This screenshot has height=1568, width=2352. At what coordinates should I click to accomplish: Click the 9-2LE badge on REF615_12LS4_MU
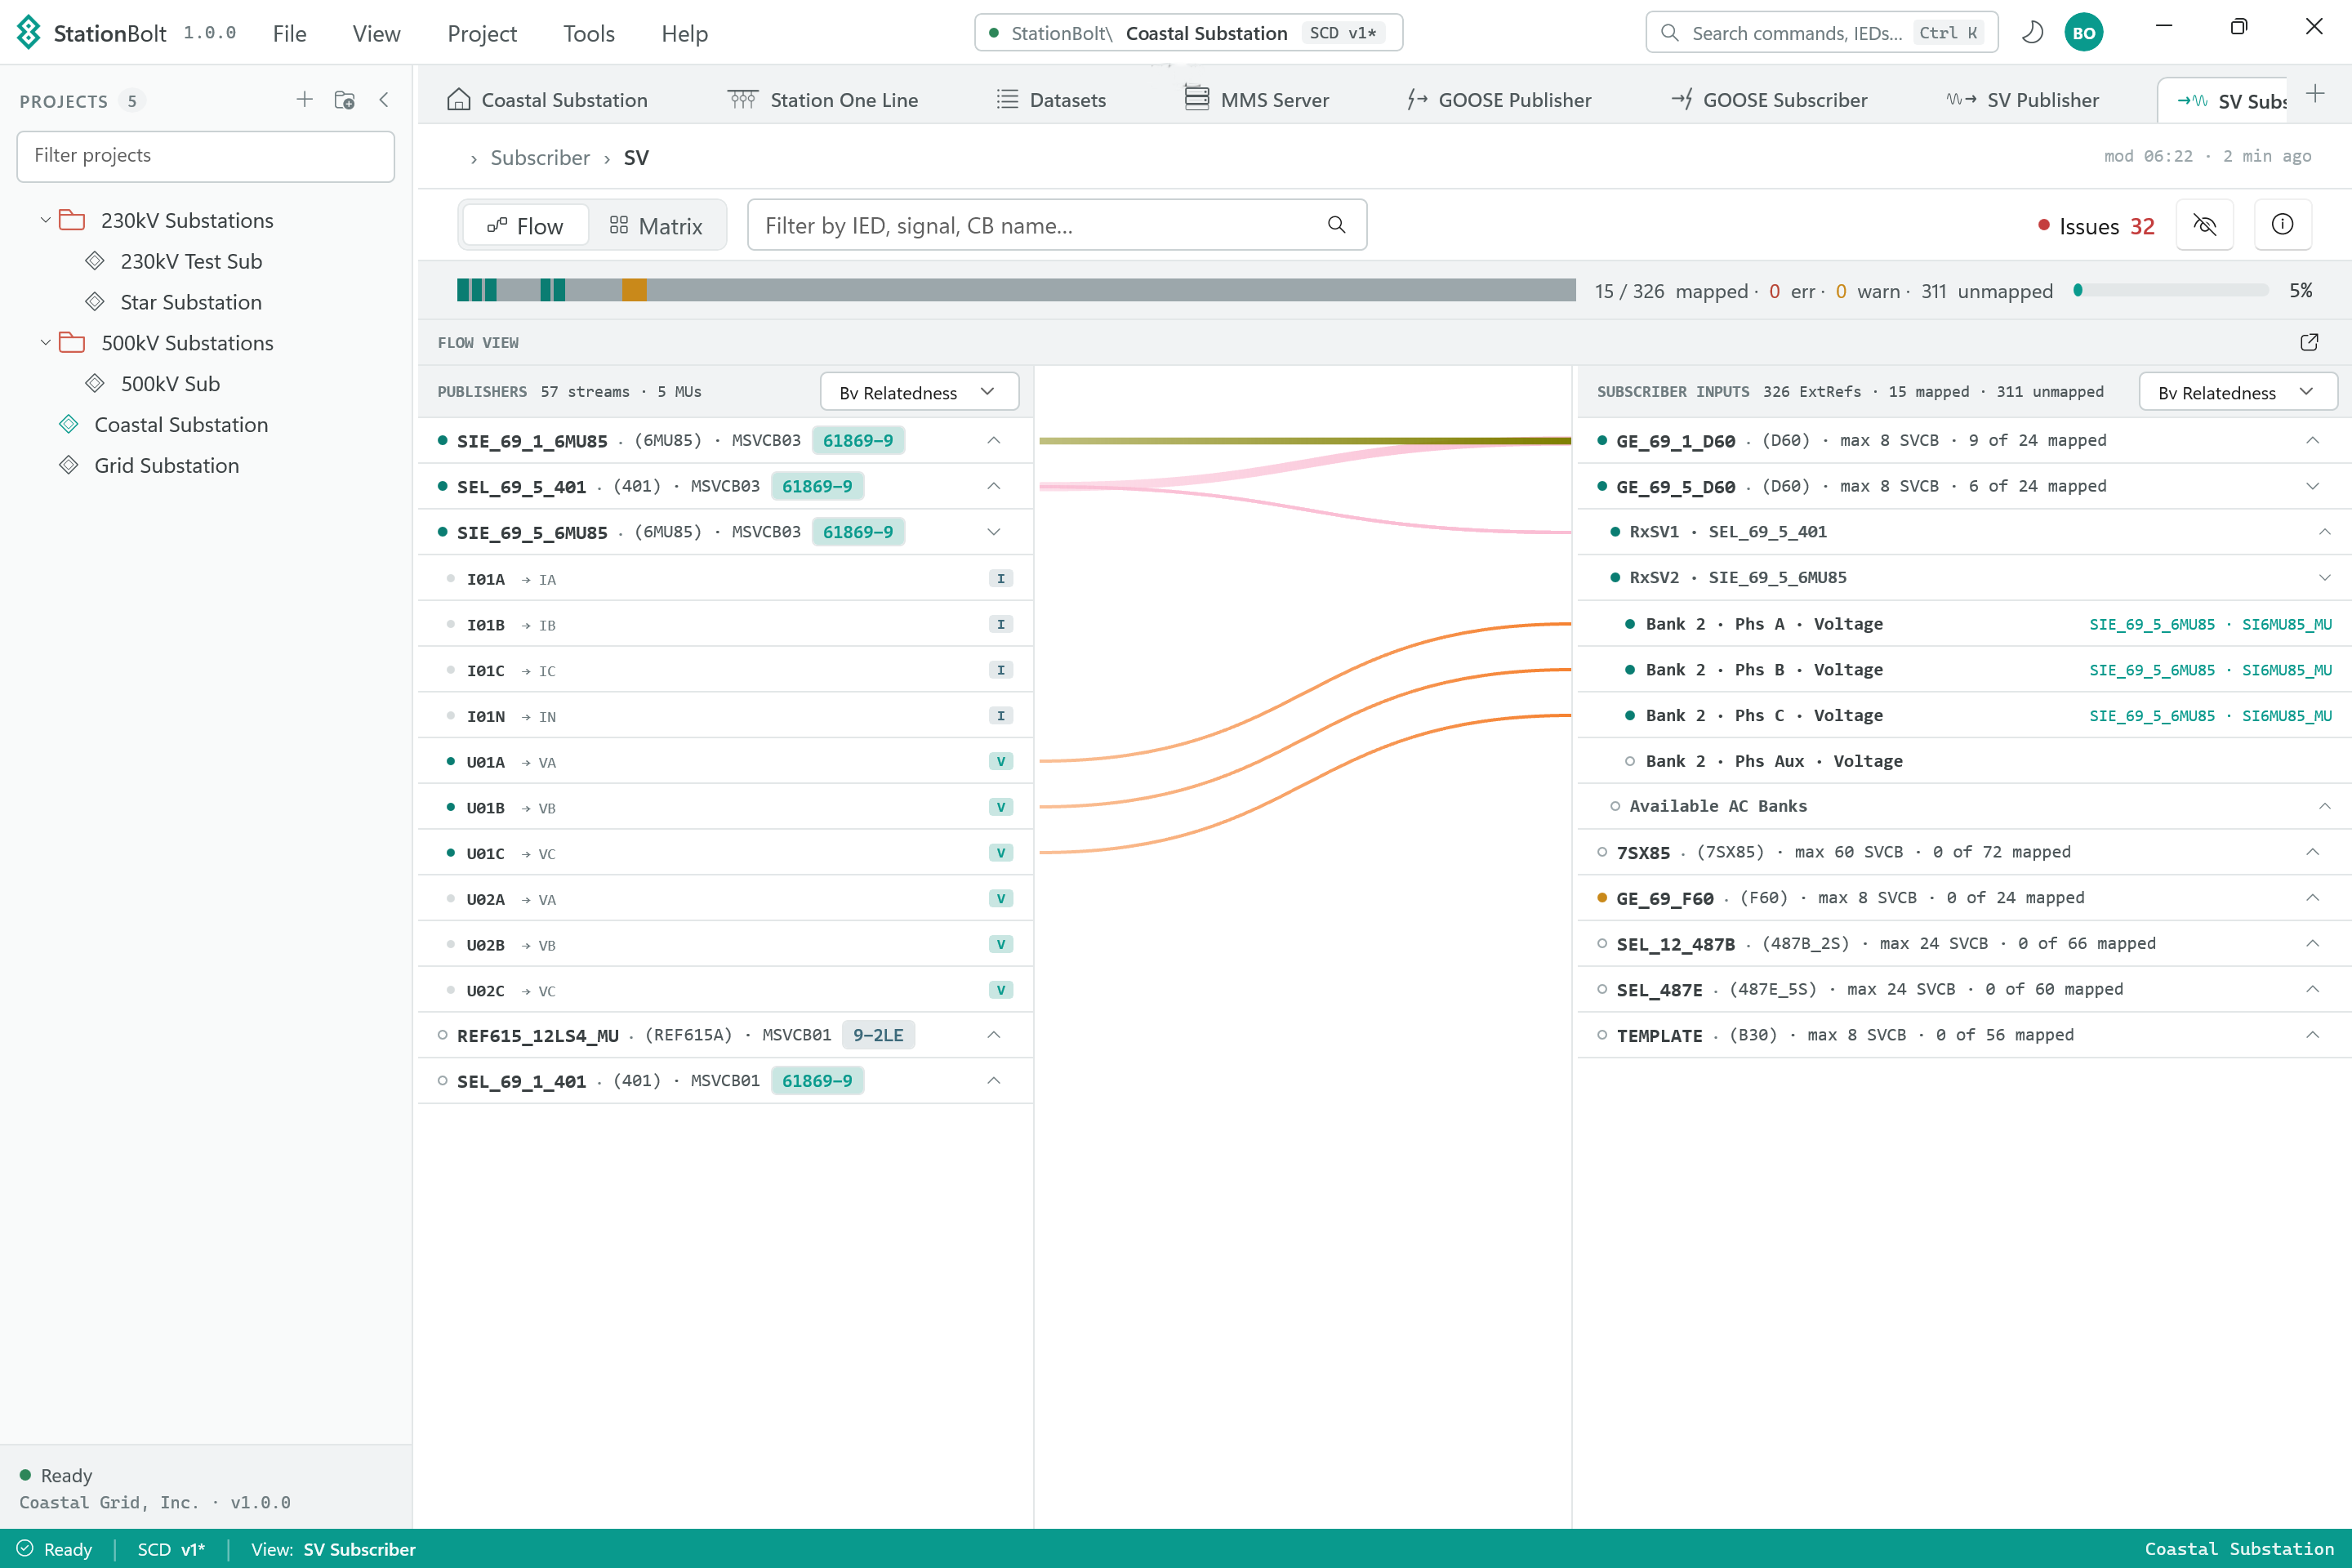pyautogui.click(x=878, y=1035)
